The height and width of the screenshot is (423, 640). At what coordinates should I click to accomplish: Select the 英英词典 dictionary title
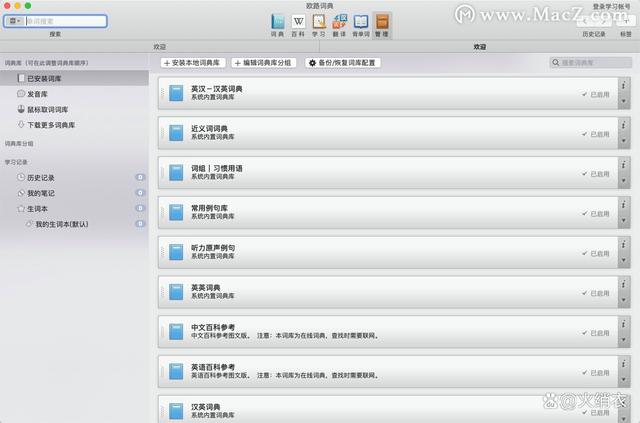[x=206, y=288]
